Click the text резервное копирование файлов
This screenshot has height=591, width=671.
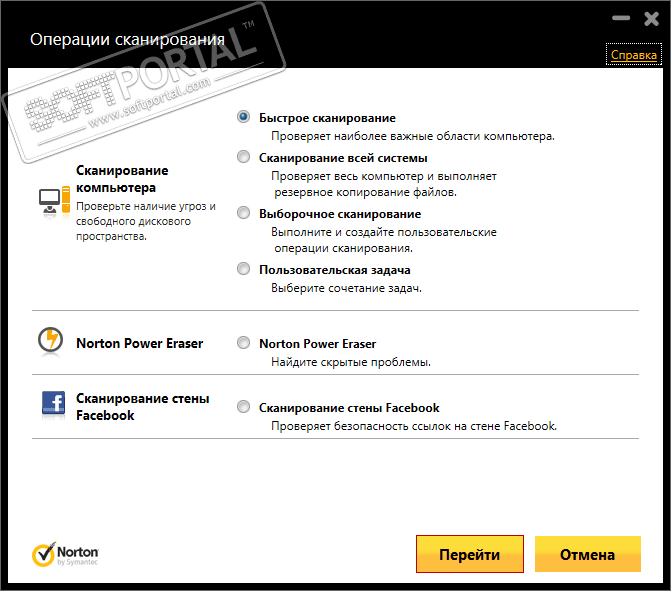click(x=365, y=192)
